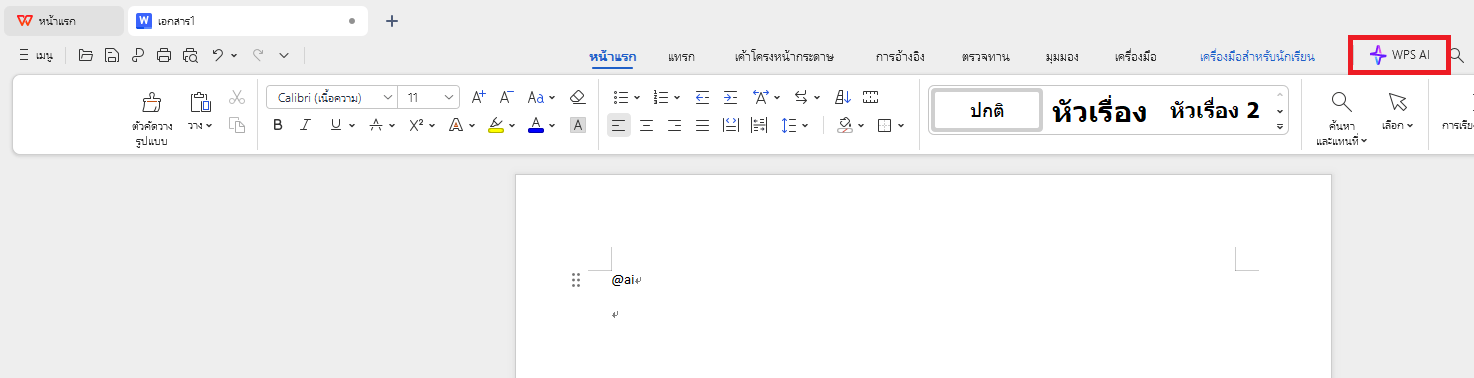Click the Cut scissors icon
Screen dimensions: 1474x378
[x=237, y=97]
